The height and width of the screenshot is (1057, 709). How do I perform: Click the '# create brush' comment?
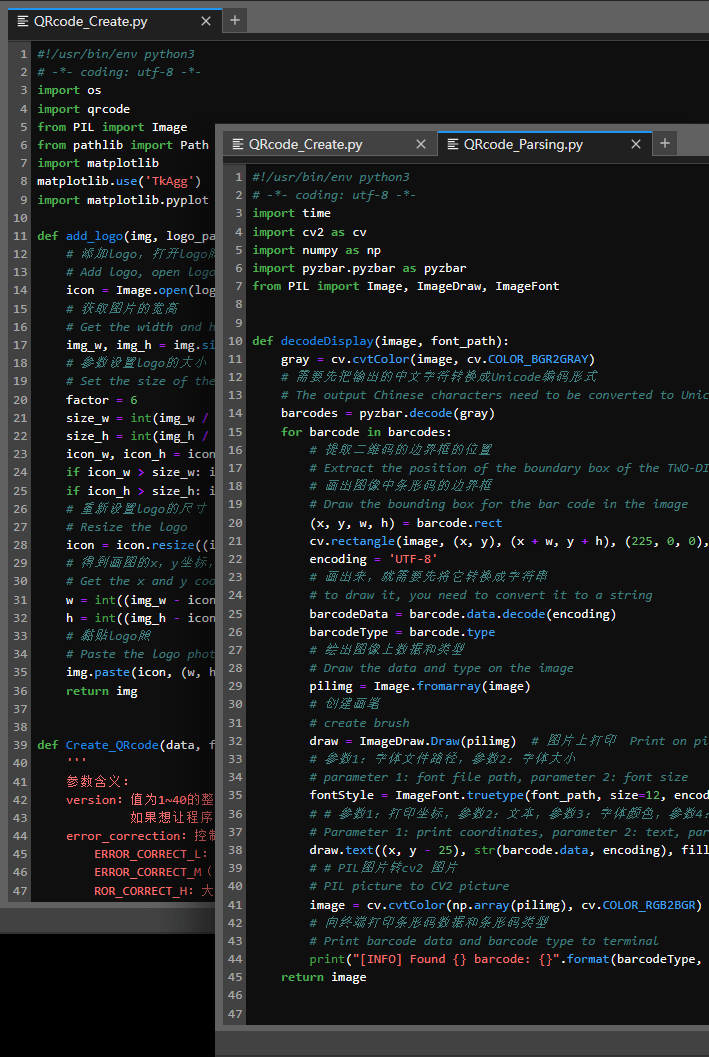tap(359, 723)
